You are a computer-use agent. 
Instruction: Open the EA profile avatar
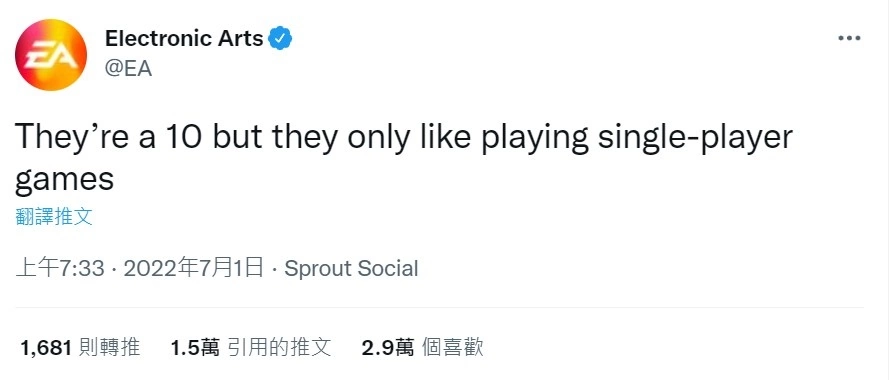51,55
